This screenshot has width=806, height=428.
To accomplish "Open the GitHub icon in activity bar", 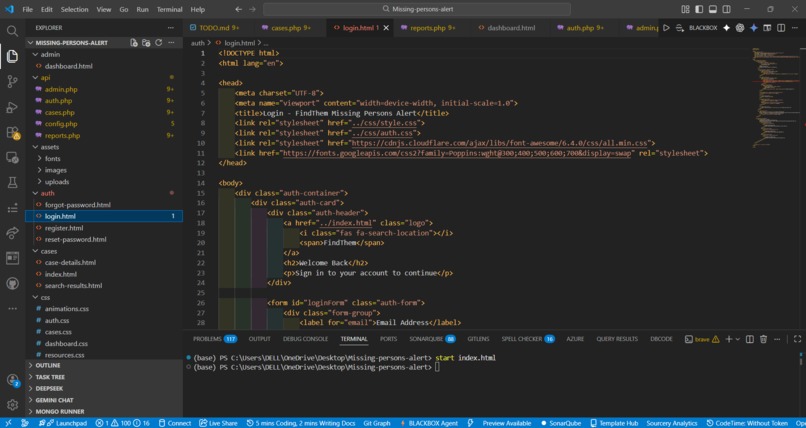I will (12, 283).
